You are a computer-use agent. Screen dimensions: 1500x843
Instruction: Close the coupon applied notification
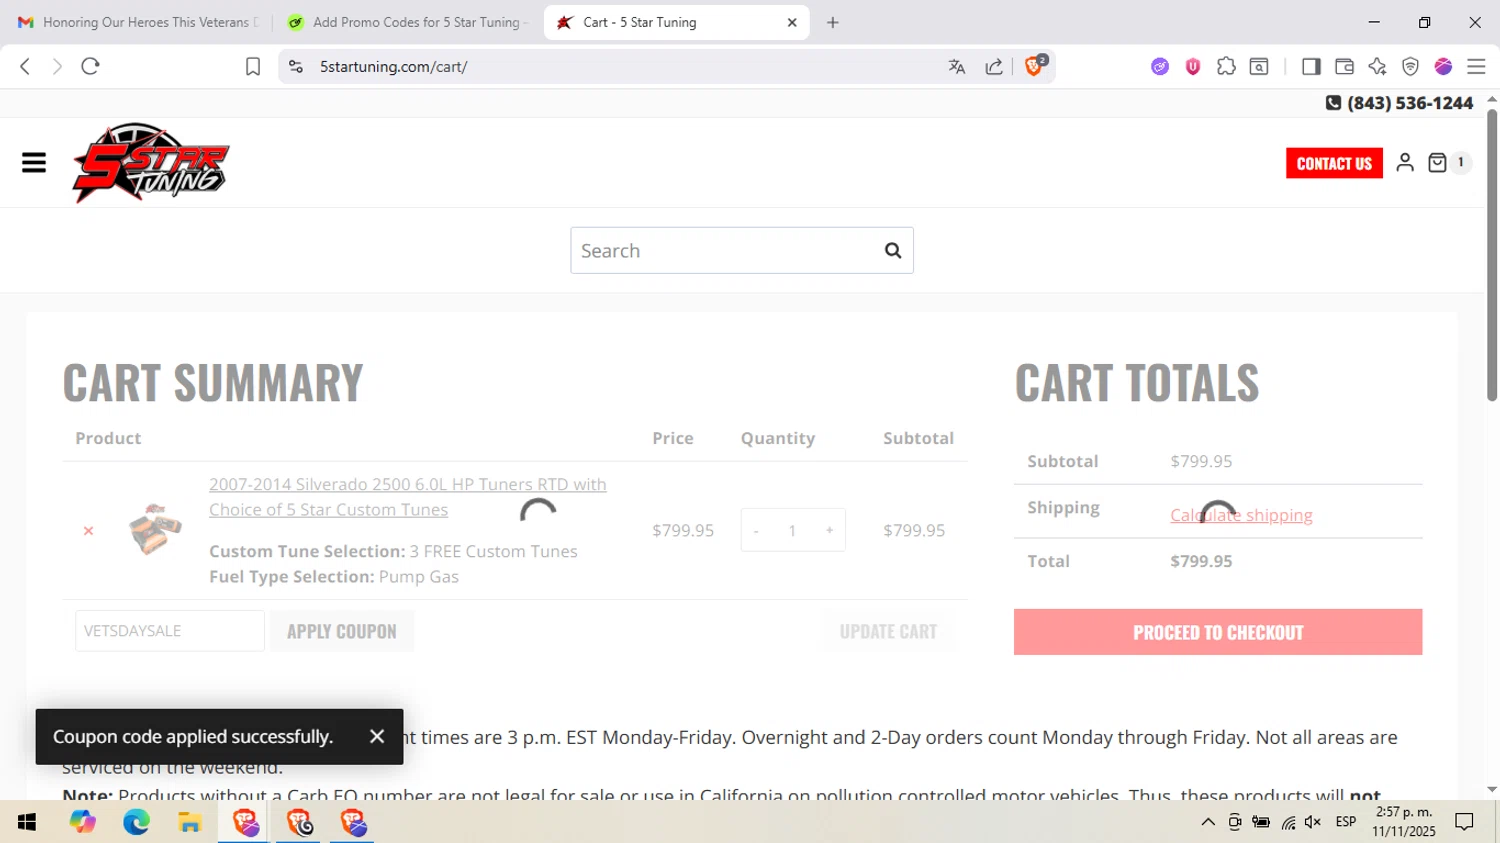(x=377, y=736)
